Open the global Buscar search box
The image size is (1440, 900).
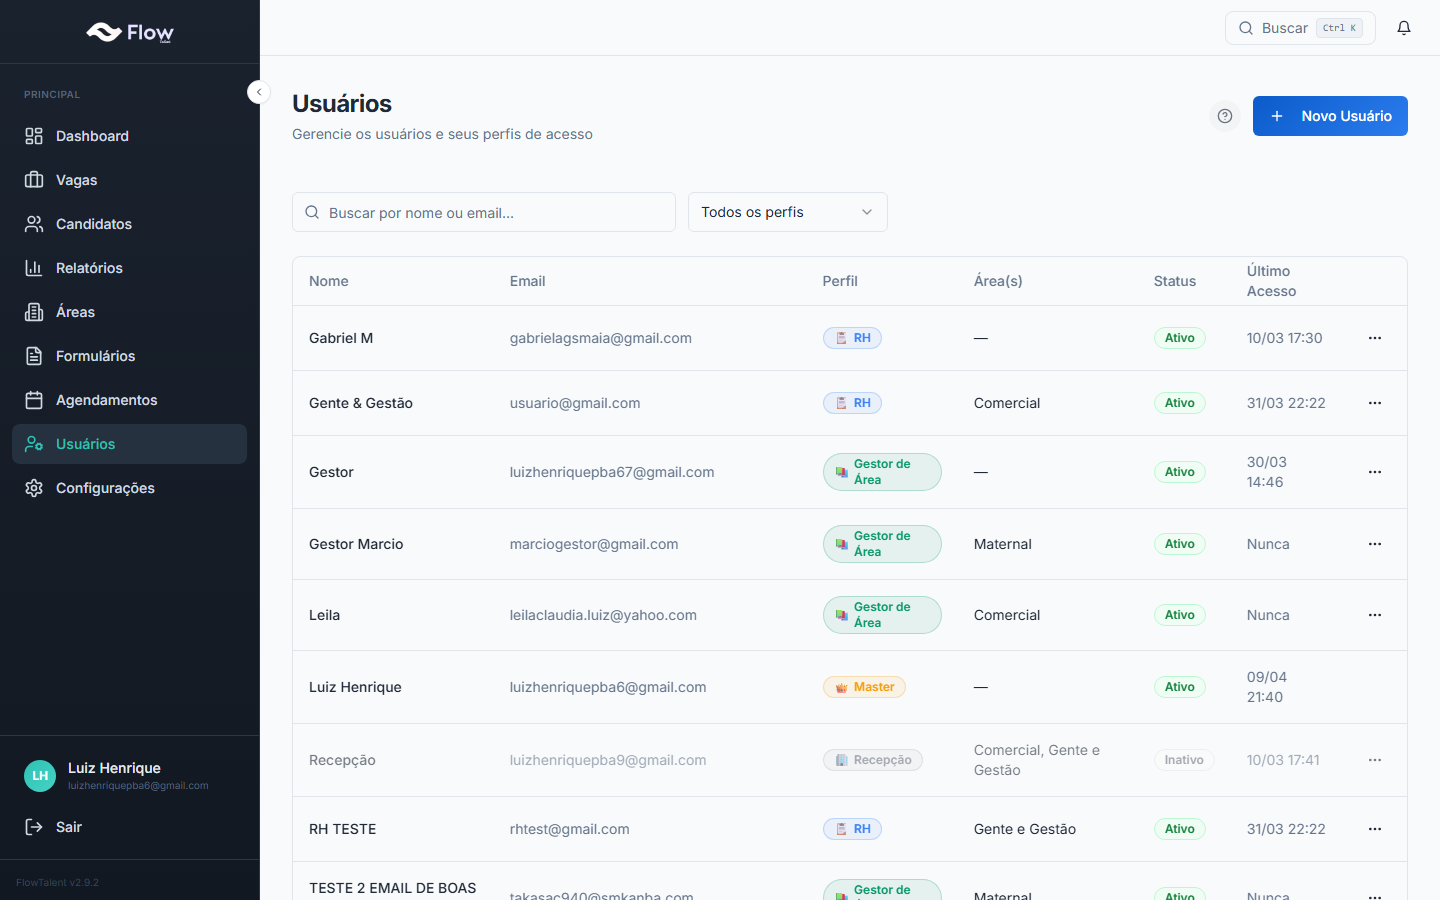pyautogui.click(x=1299, y=28)
